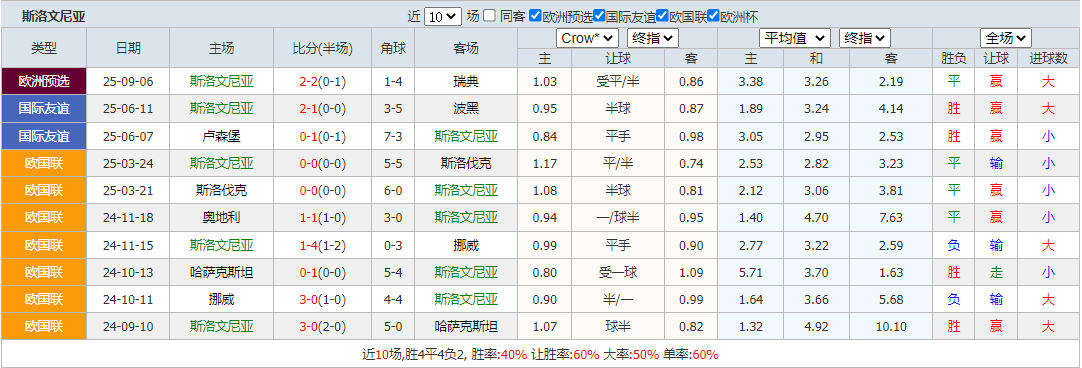Click the 胜负 column header
The image size is (1082, 368).
click(954, 58)
